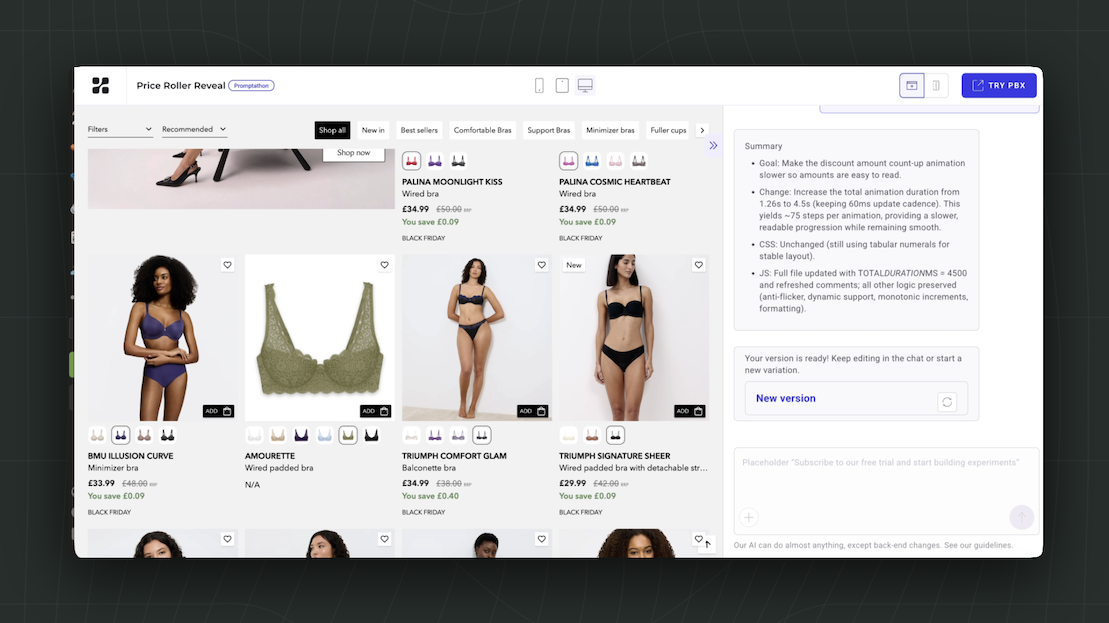Screen dimensions: 1109x623
Task: Favorite the BMU Illusion Curve bra
Action: click(227, 265)
